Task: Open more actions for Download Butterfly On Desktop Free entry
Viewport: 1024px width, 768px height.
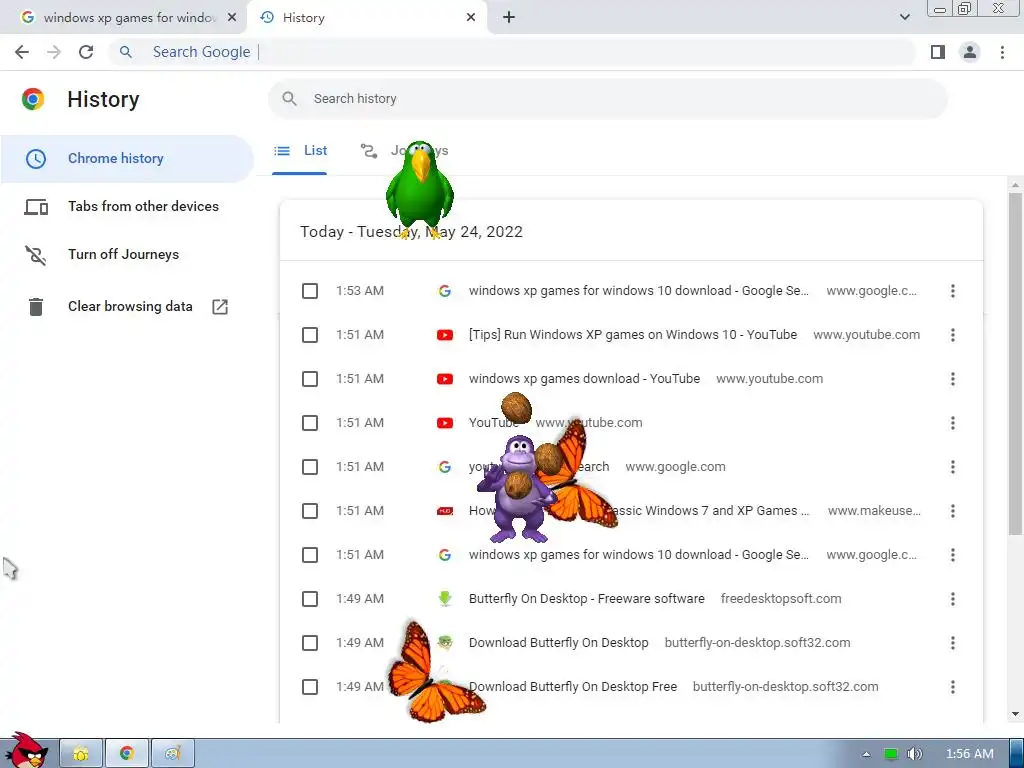Action: (953, 687)
